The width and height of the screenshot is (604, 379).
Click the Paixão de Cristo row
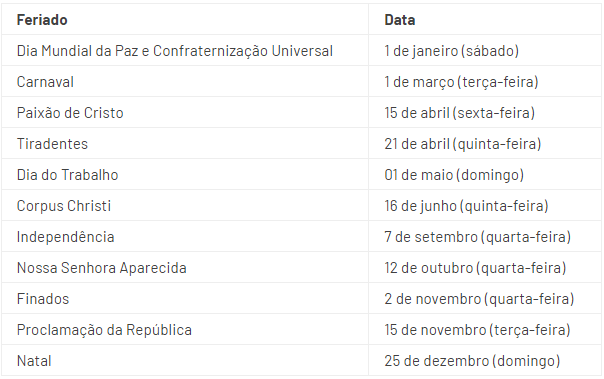click(301, 112)
